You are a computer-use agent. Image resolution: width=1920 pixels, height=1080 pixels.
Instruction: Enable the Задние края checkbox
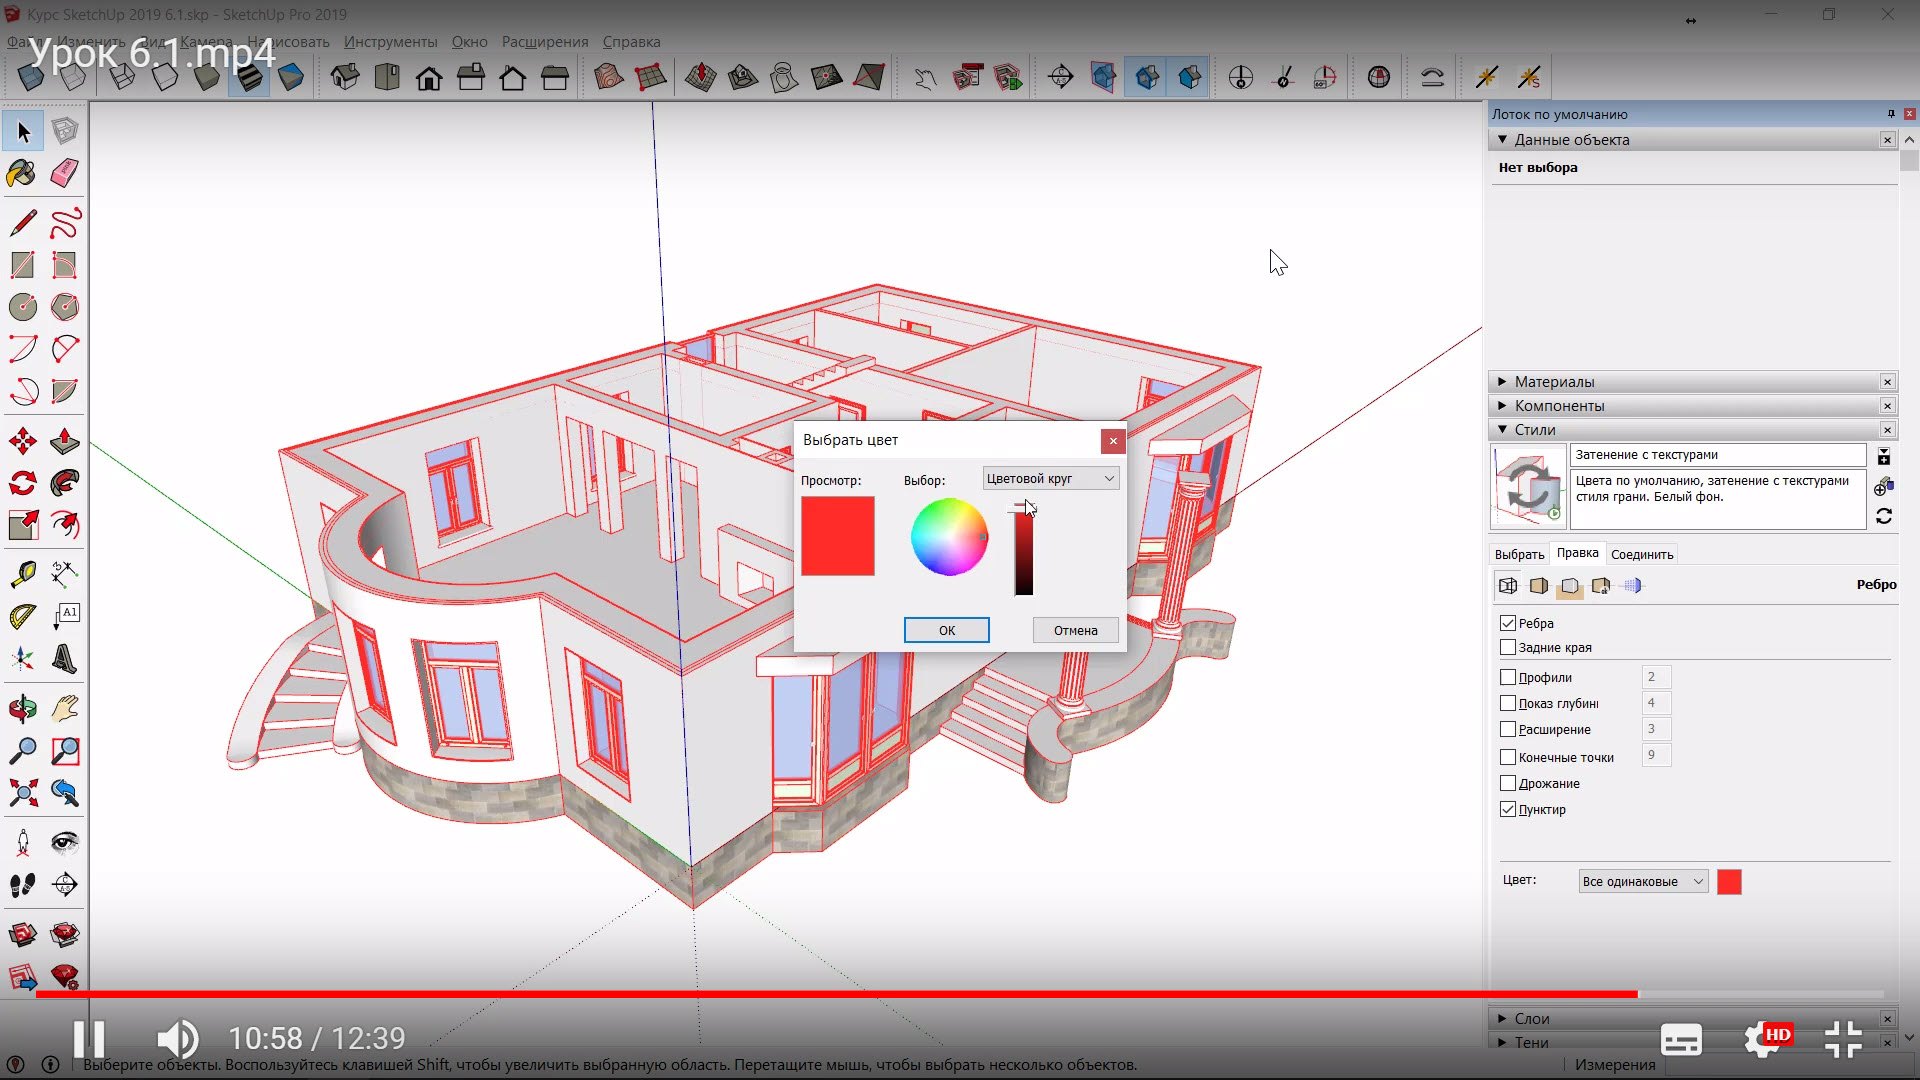coord(1508,647)
